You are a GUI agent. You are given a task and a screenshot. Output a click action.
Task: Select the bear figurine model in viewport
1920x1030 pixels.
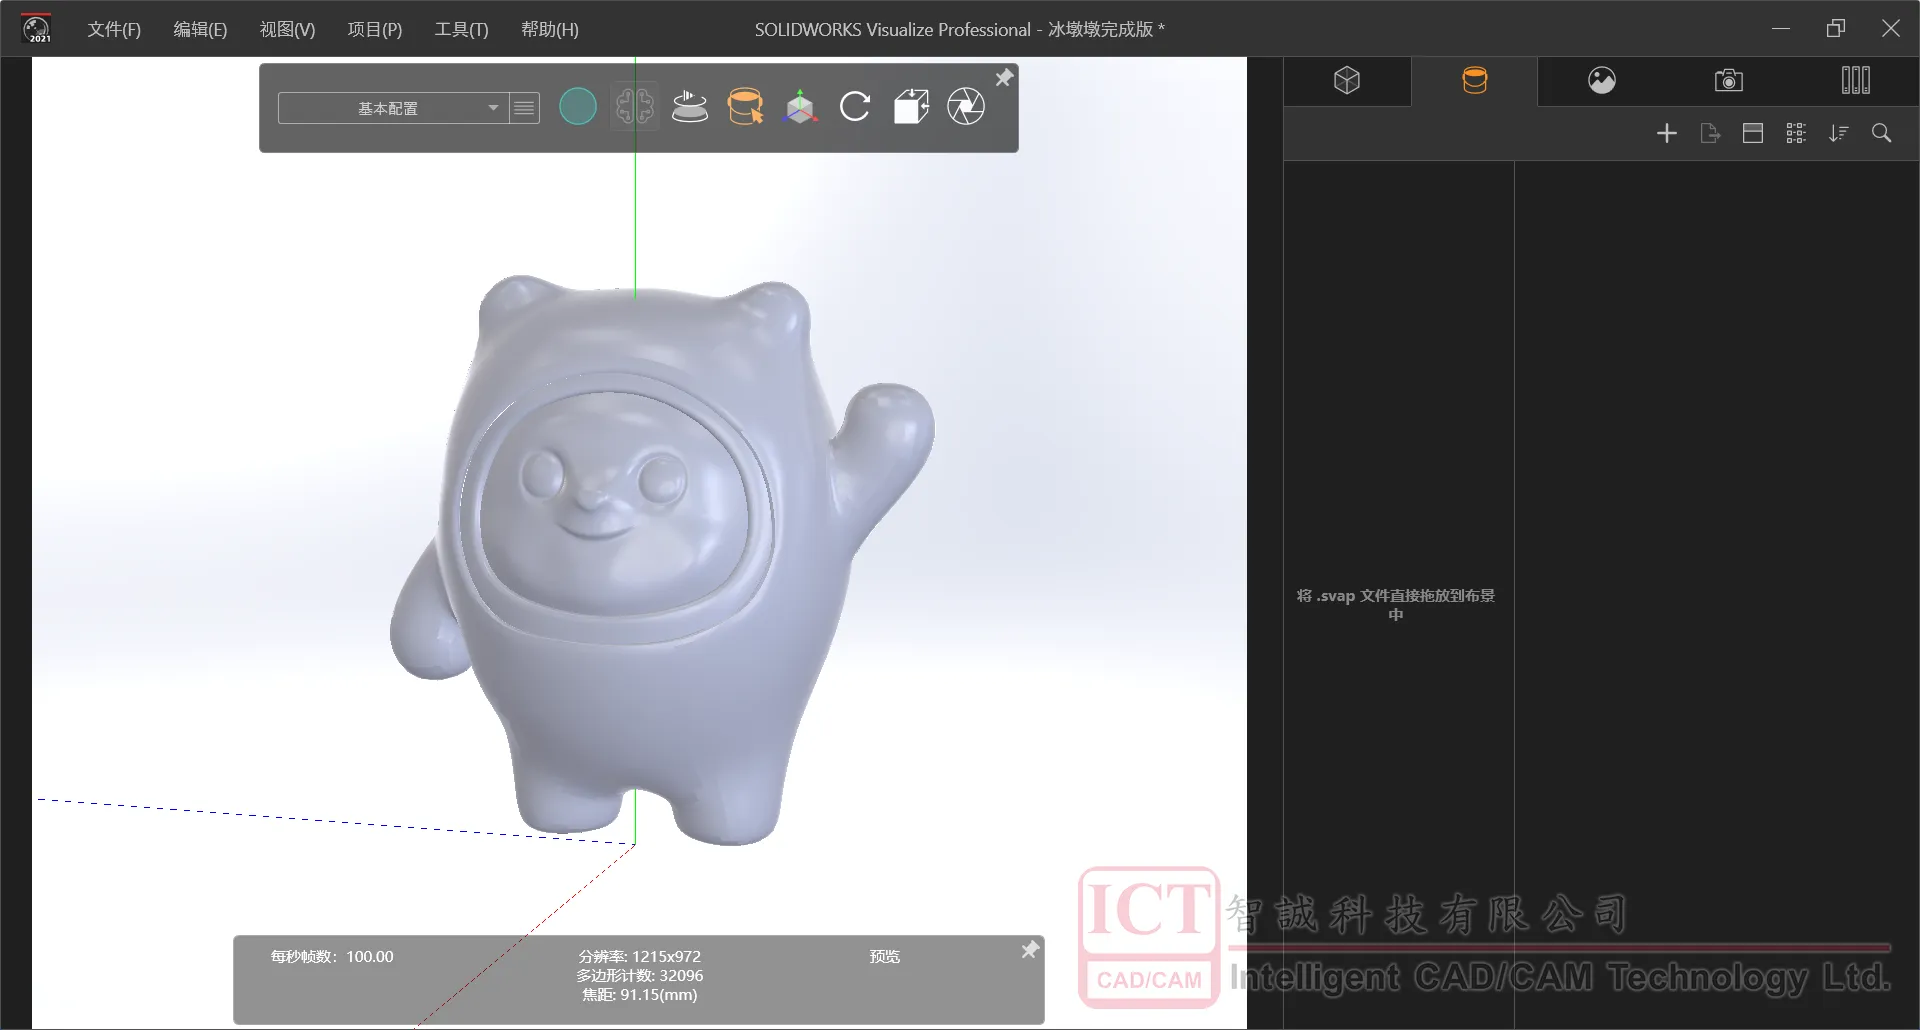click(640, 560)
